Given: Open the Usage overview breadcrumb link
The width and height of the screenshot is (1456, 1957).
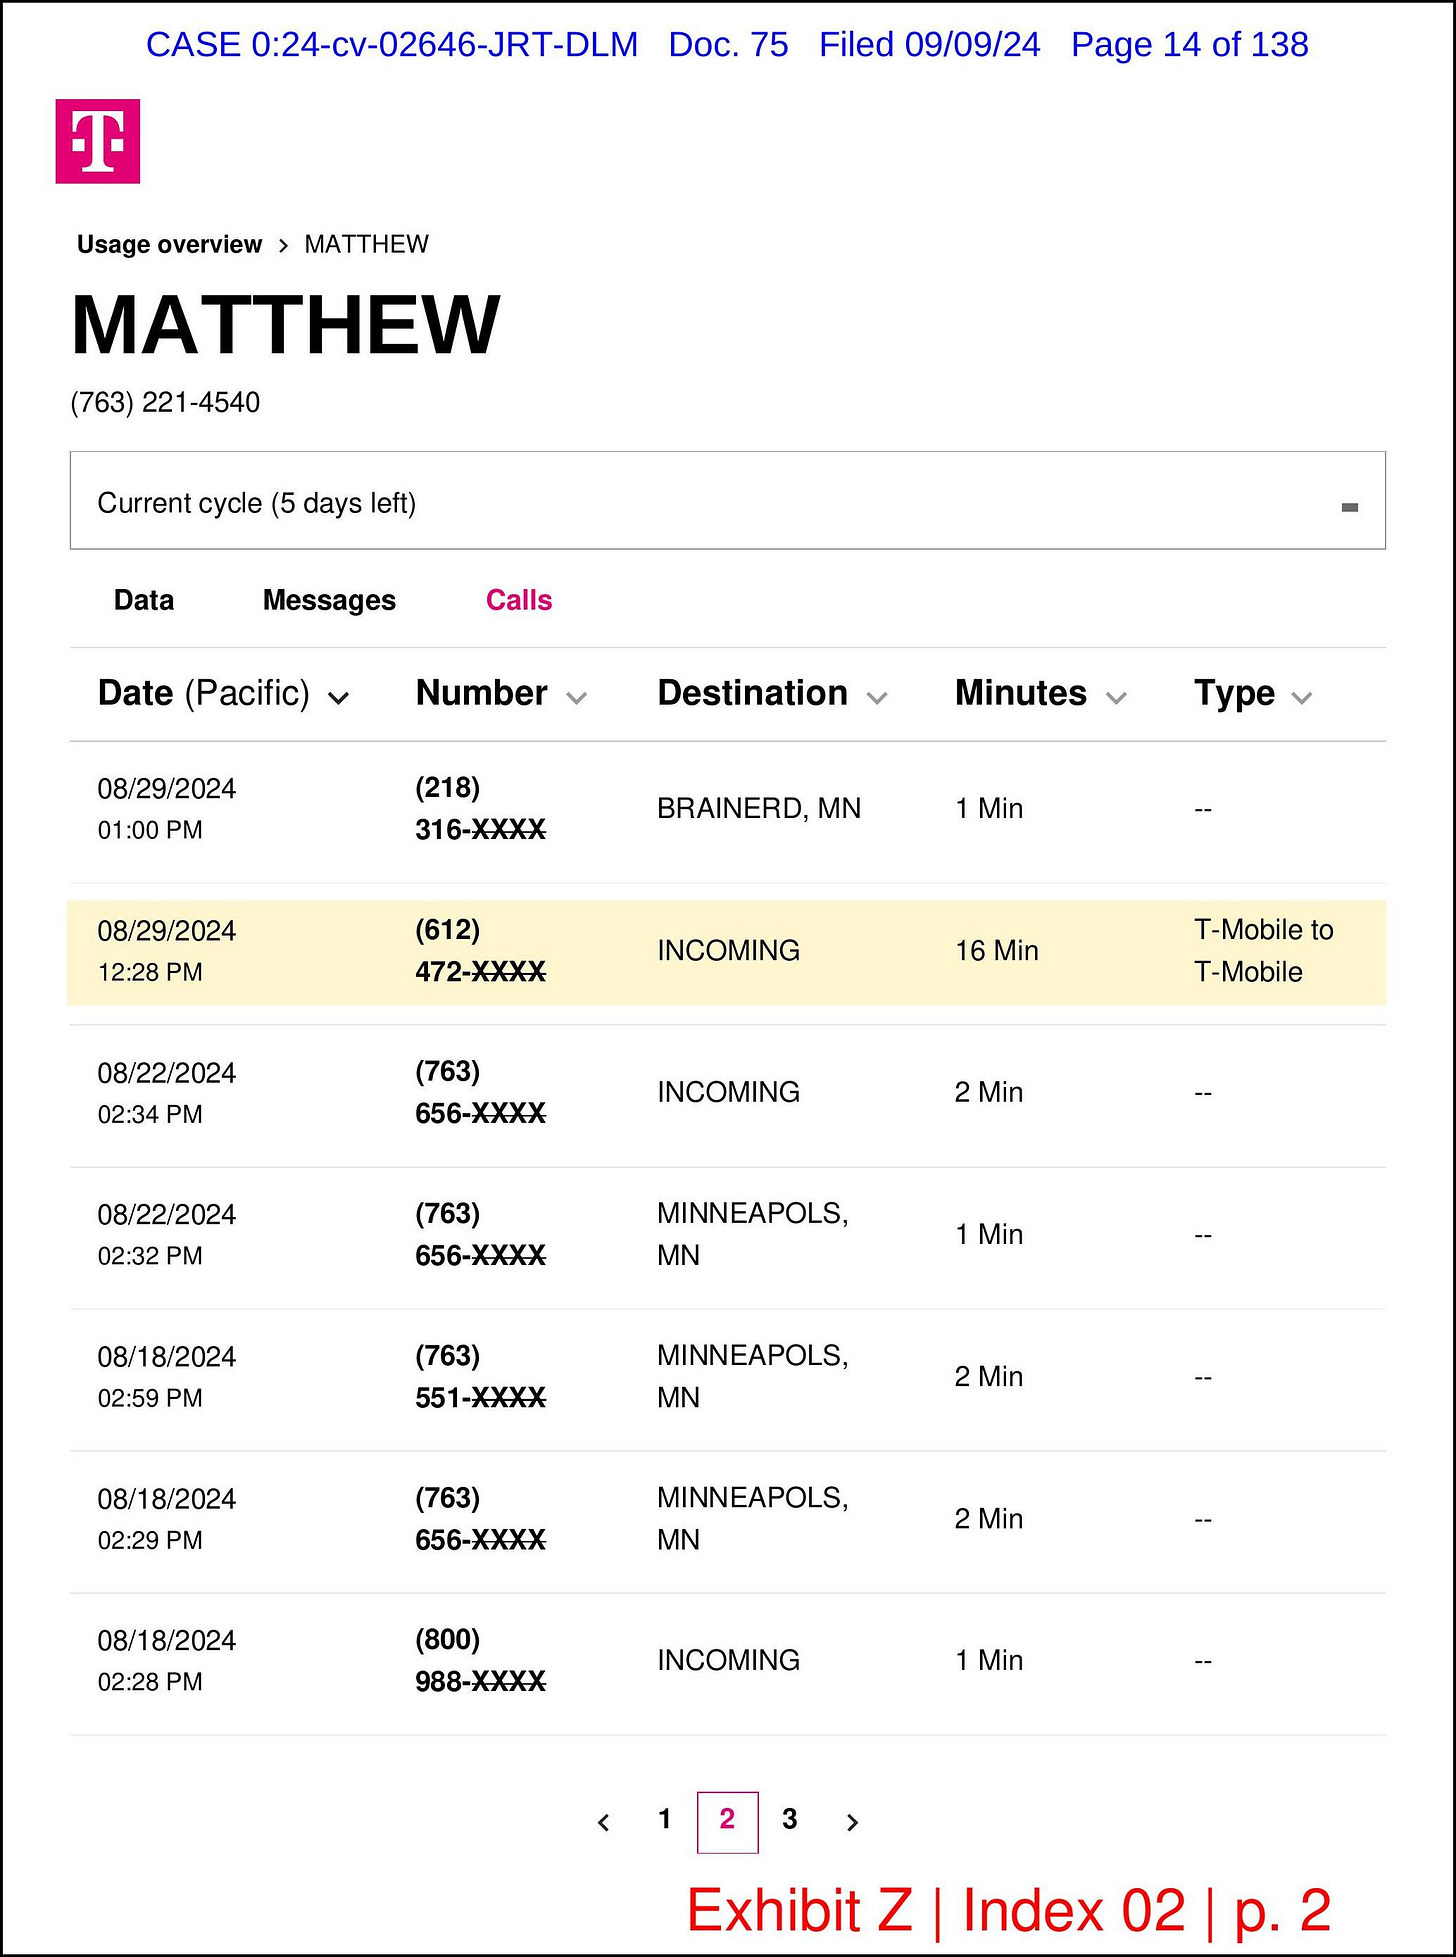Looking at the screenshot, I should coord(169,245).
